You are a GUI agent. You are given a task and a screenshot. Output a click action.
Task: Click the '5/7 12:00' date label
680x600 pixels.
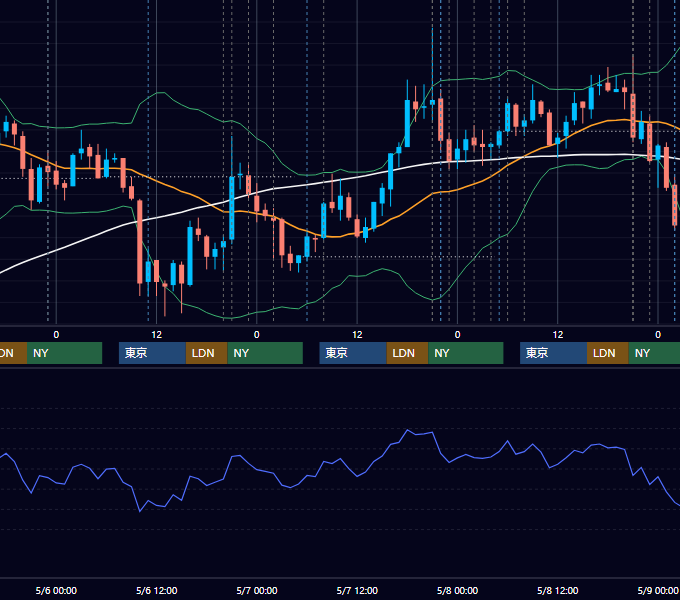coord(357,590)
